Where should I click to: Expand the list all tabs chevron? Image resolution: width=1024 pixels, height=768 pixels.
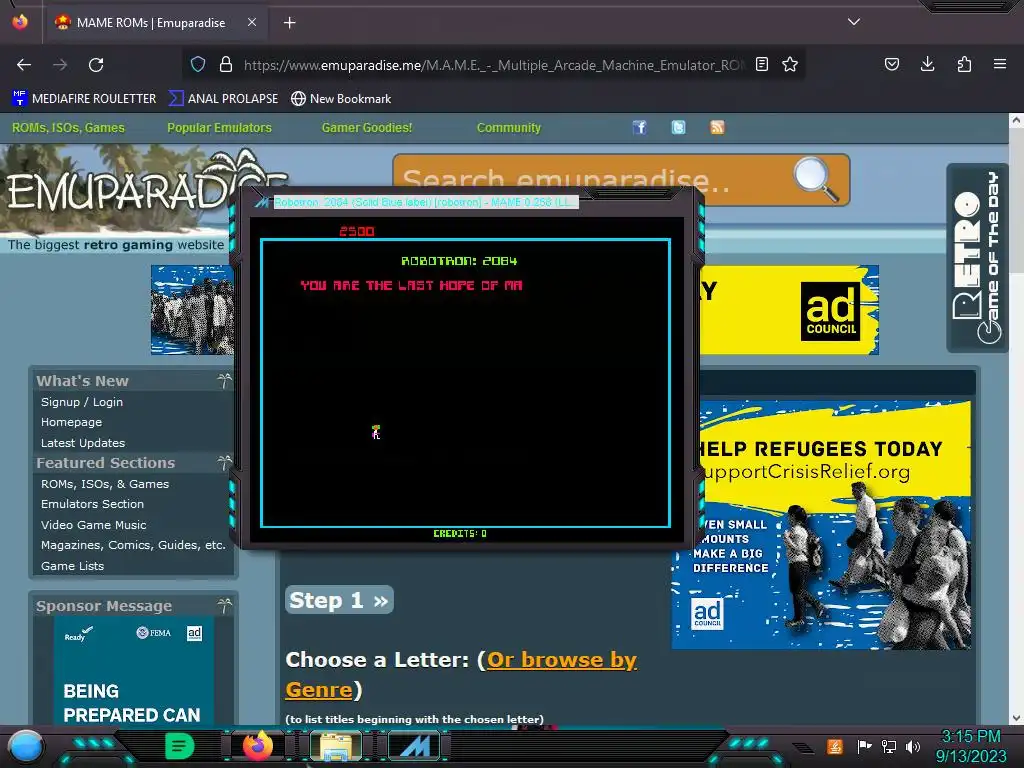(854, 22)
